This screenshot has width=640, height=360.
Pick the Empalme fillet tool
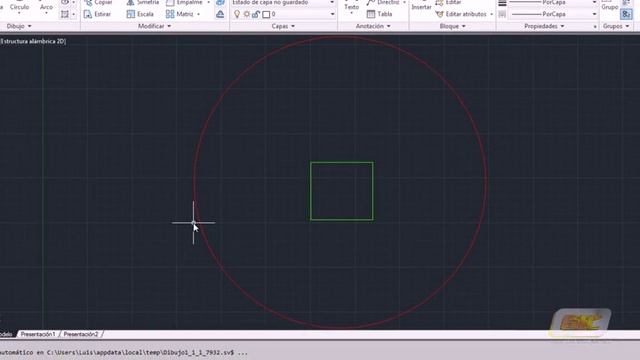(x=184, y=2)
